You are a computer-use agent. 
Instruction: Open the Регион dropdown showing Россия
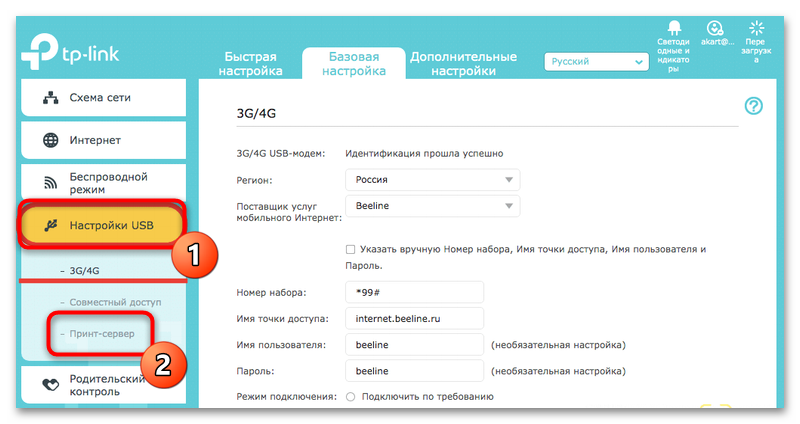click(433, 180)
